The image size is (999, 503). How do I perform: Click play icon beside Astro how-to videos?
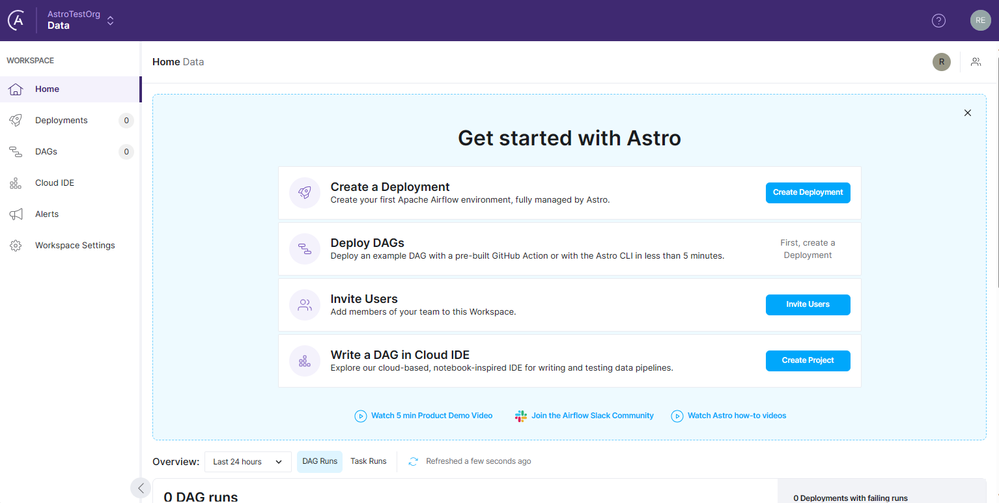point(677,416)
